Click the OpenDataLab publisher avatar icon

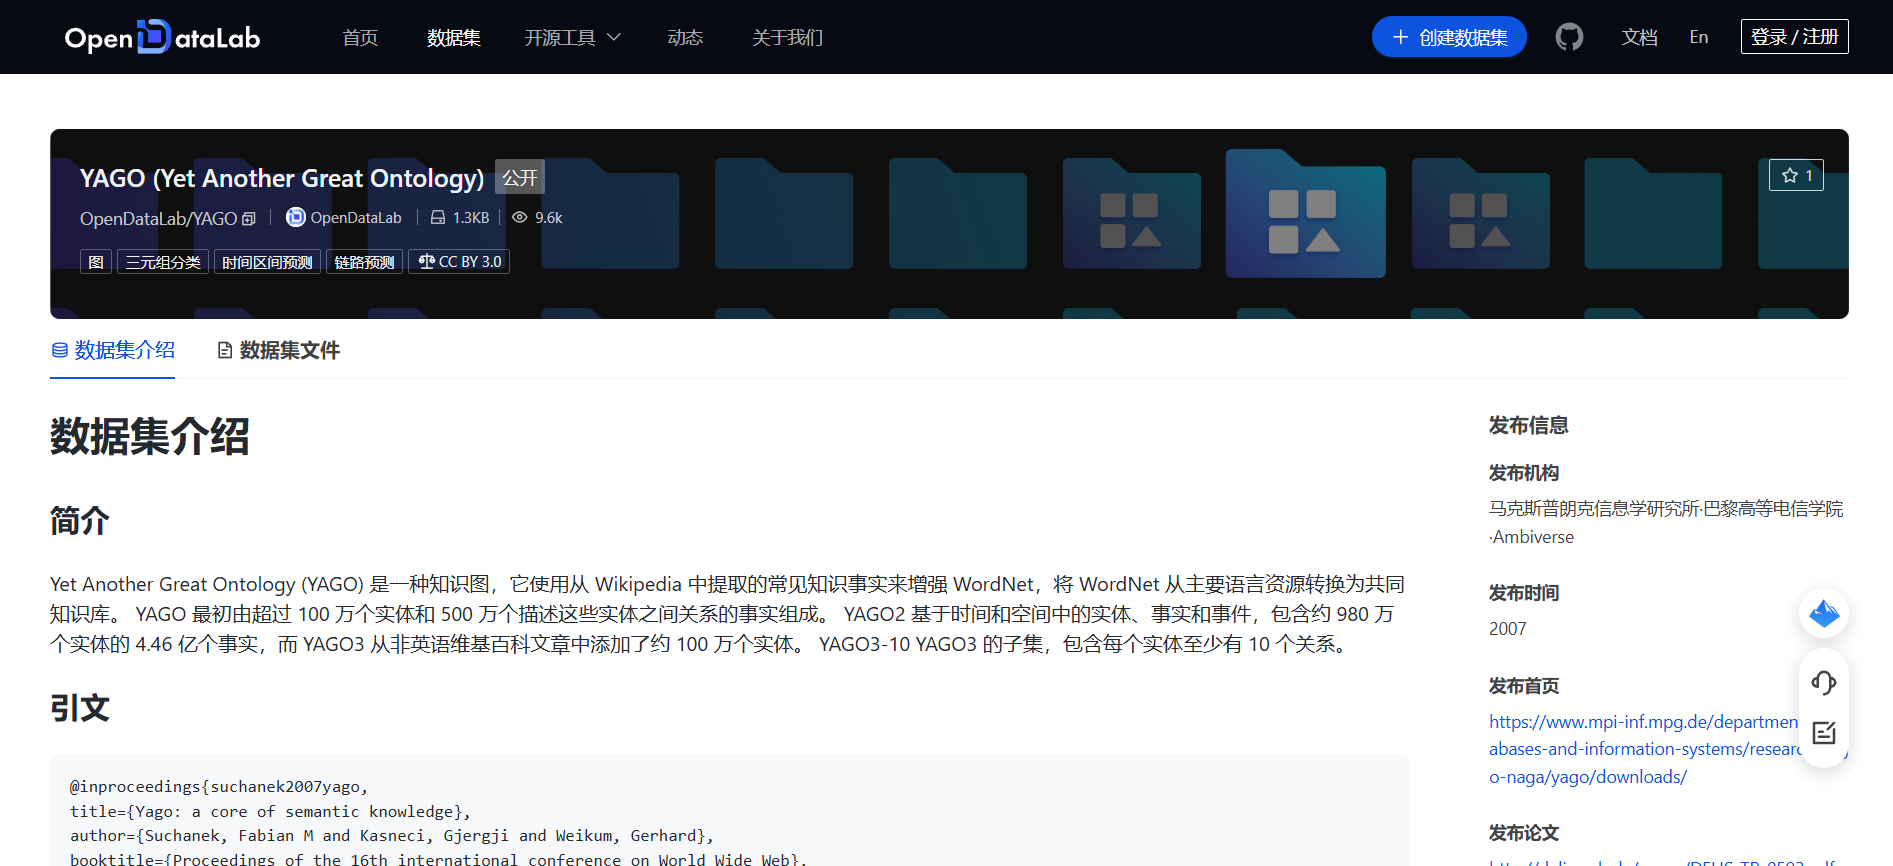coord(295,217)
